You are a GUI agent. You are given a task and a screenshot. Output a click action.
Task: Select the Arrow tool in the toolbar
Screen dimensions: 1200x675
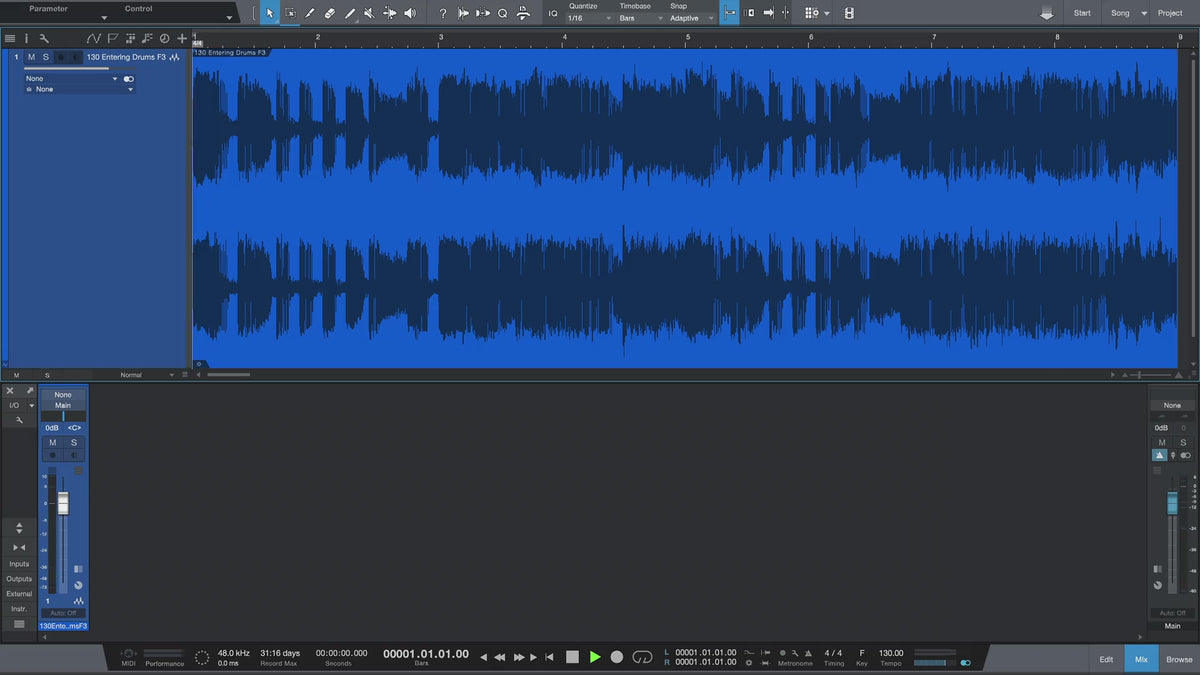coord(269,13)
